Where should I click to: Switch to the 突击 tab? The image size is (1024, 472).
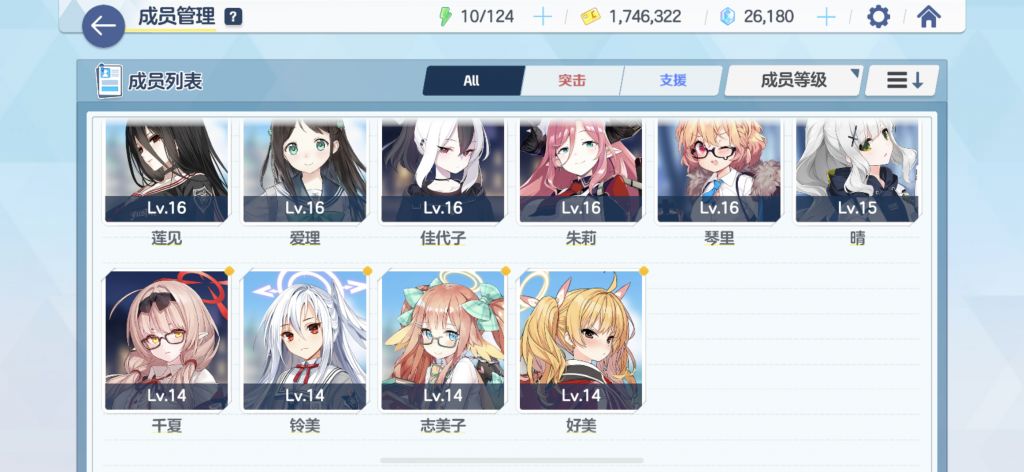click(x=572, y=81)
